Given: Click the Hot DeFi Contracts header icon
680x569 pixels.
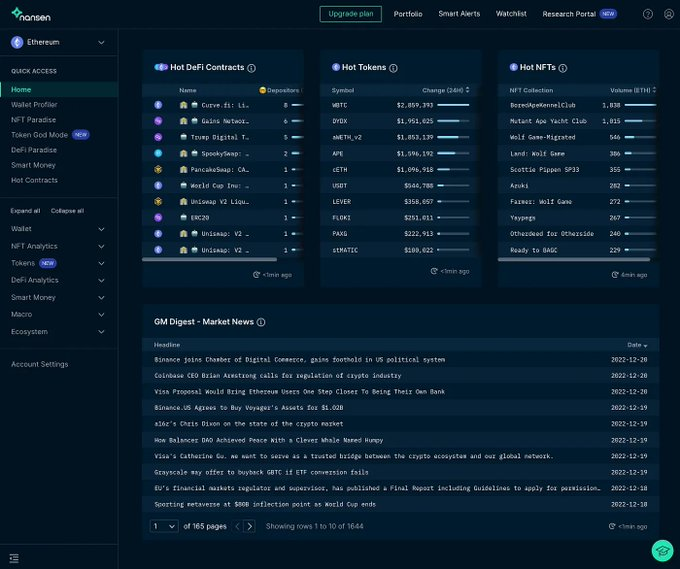Looking at the screenshot, I should (x=161, y=67).
